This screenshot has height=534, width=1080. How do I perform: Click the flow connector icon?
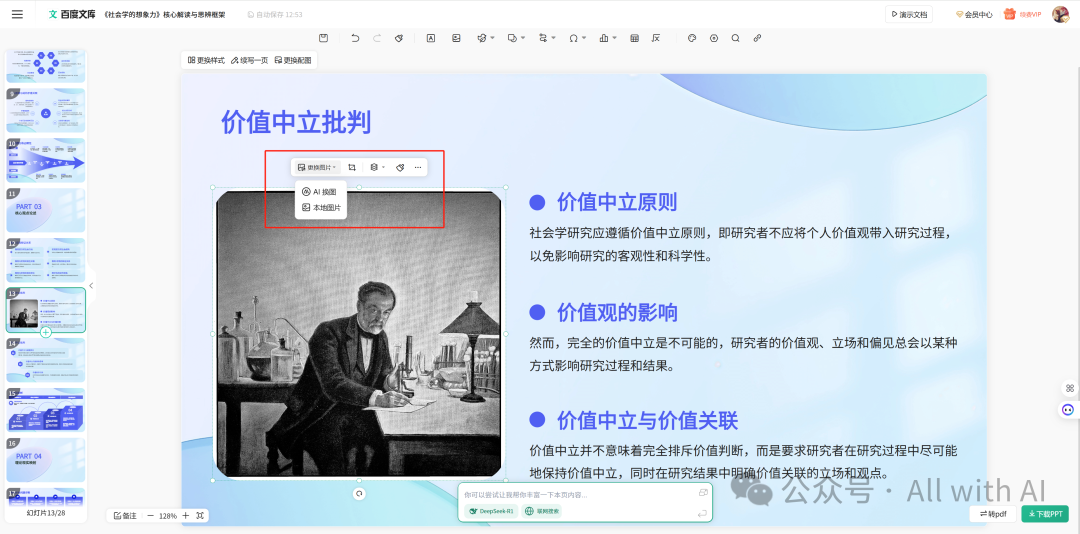543,39
